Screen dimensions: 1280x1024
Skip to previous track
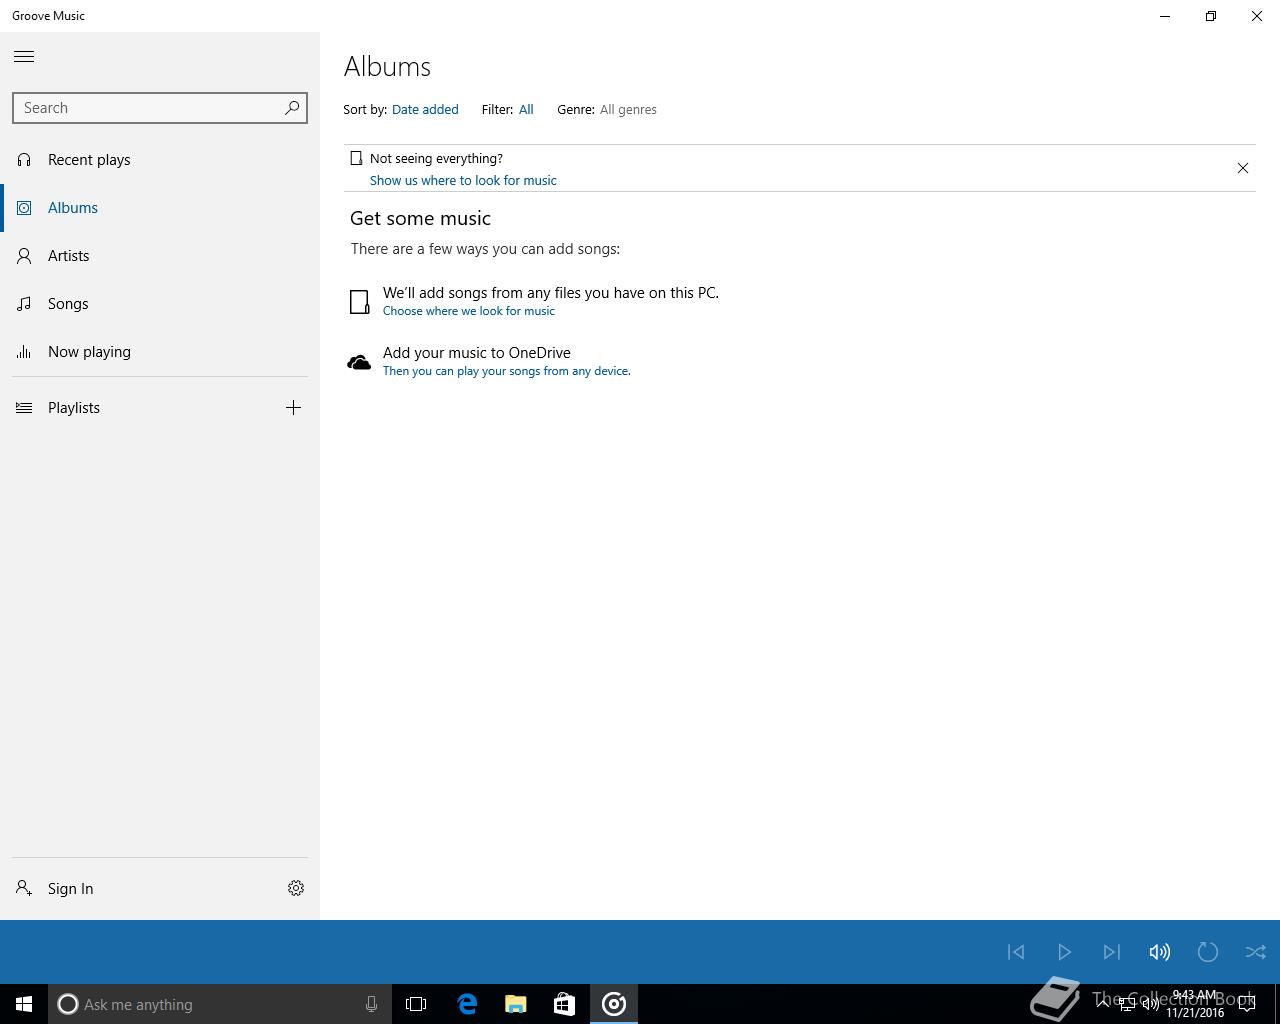(x=1016, y=952)
